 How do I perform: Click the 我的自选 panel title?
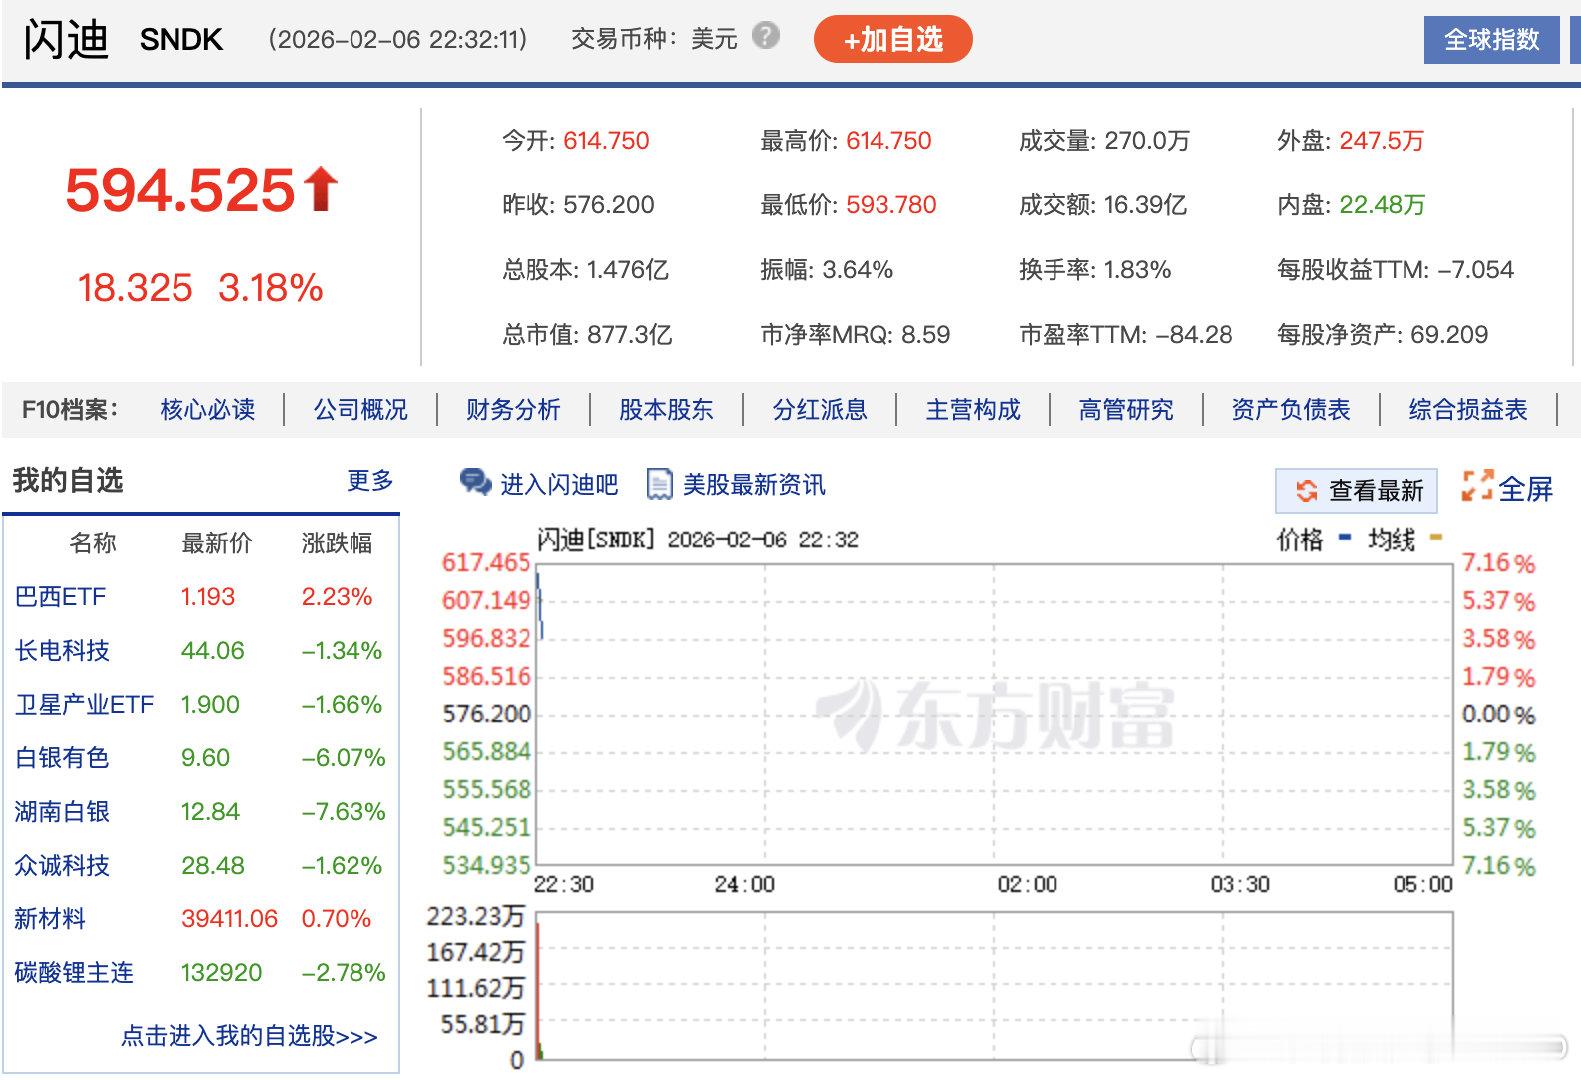(x=68, y=481)
